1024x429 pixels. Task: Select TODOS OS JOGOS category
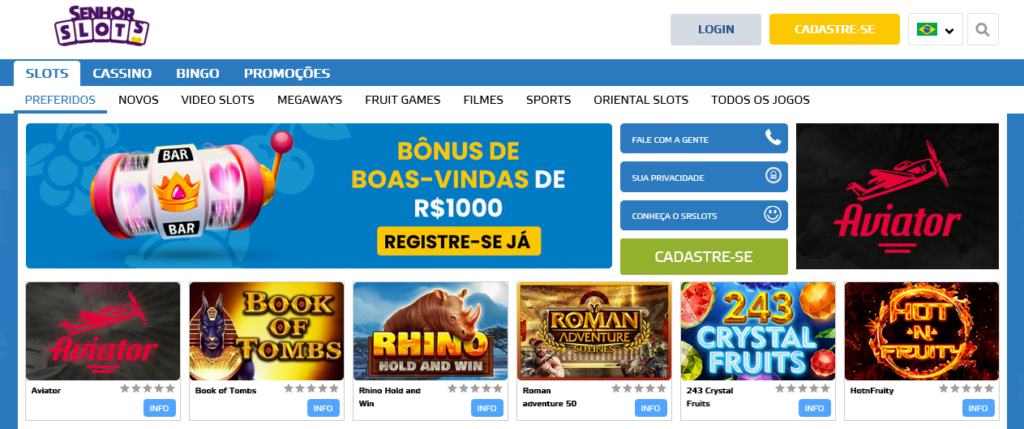pyautogui.click(x=760, y=100)
